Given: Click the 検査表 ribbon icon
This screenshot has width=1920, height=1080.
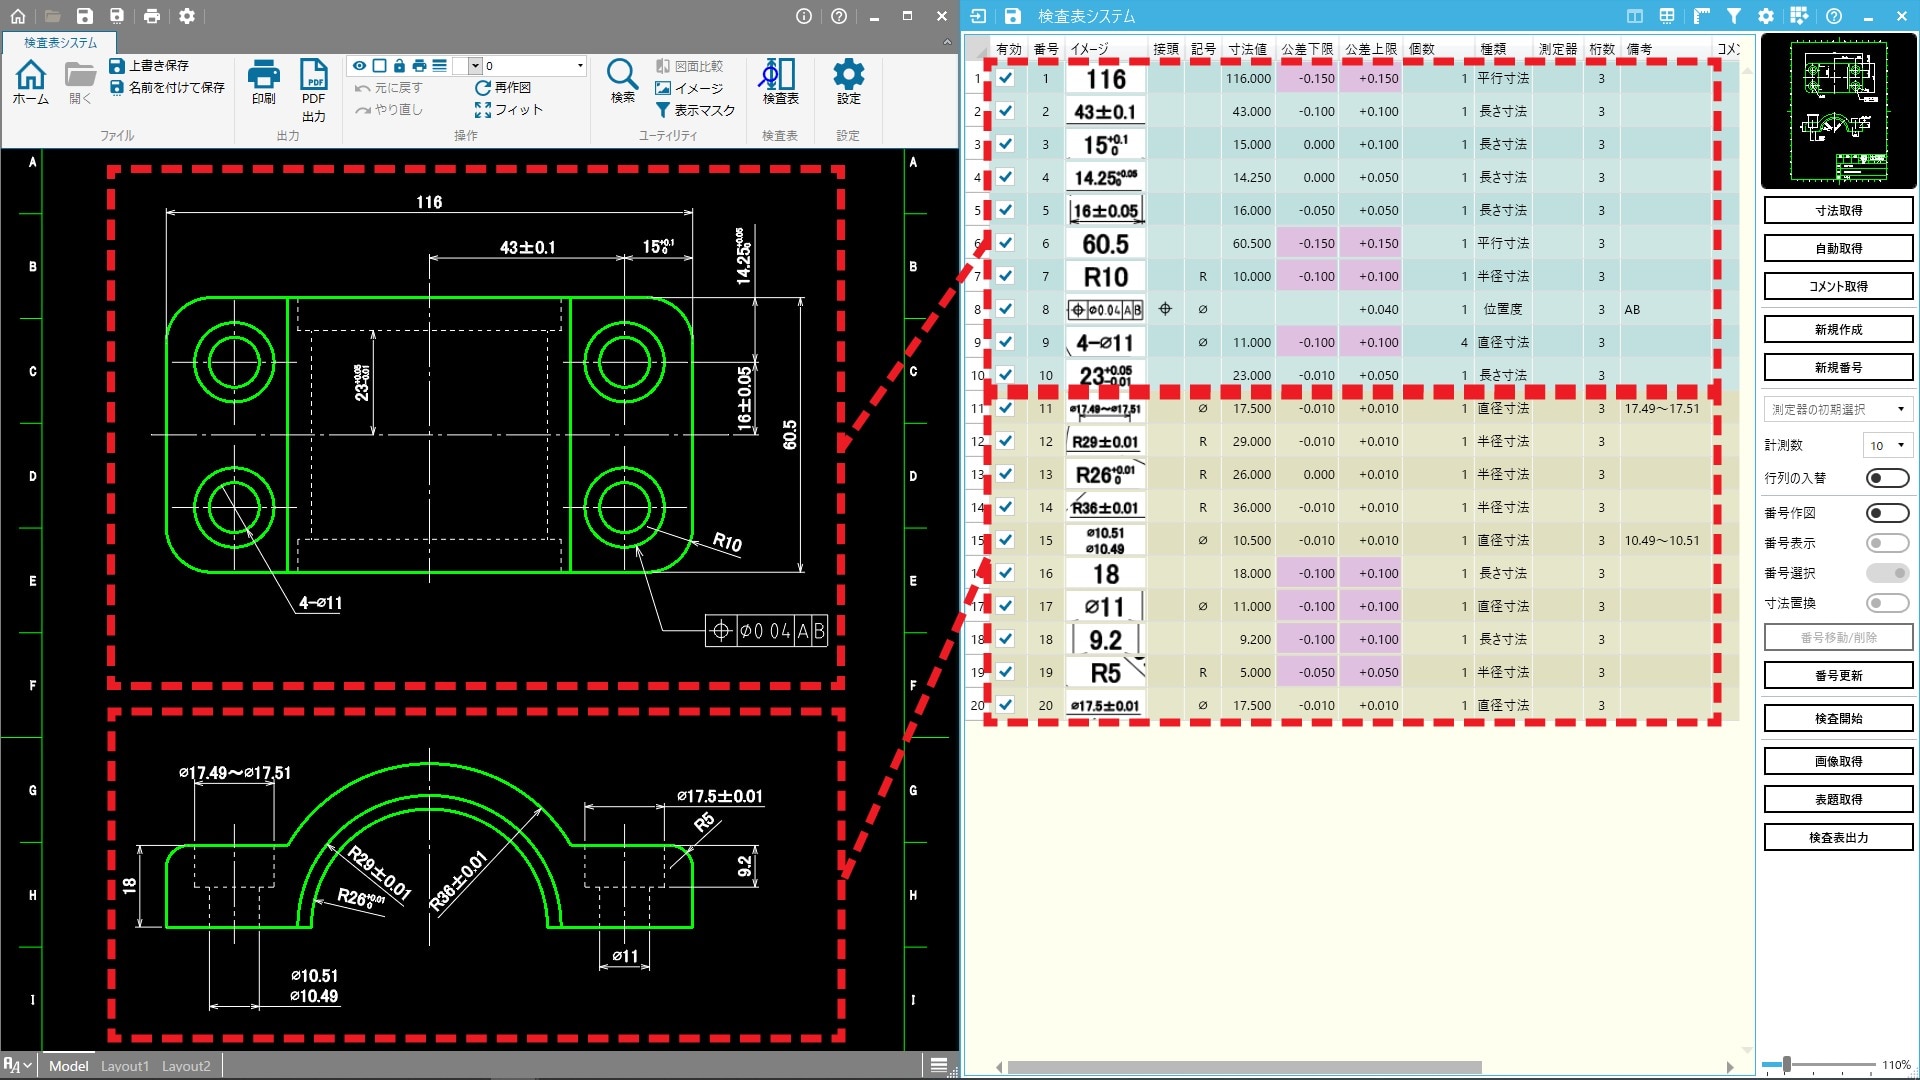Looking at the screenshot, I should [x=779, y=74].
